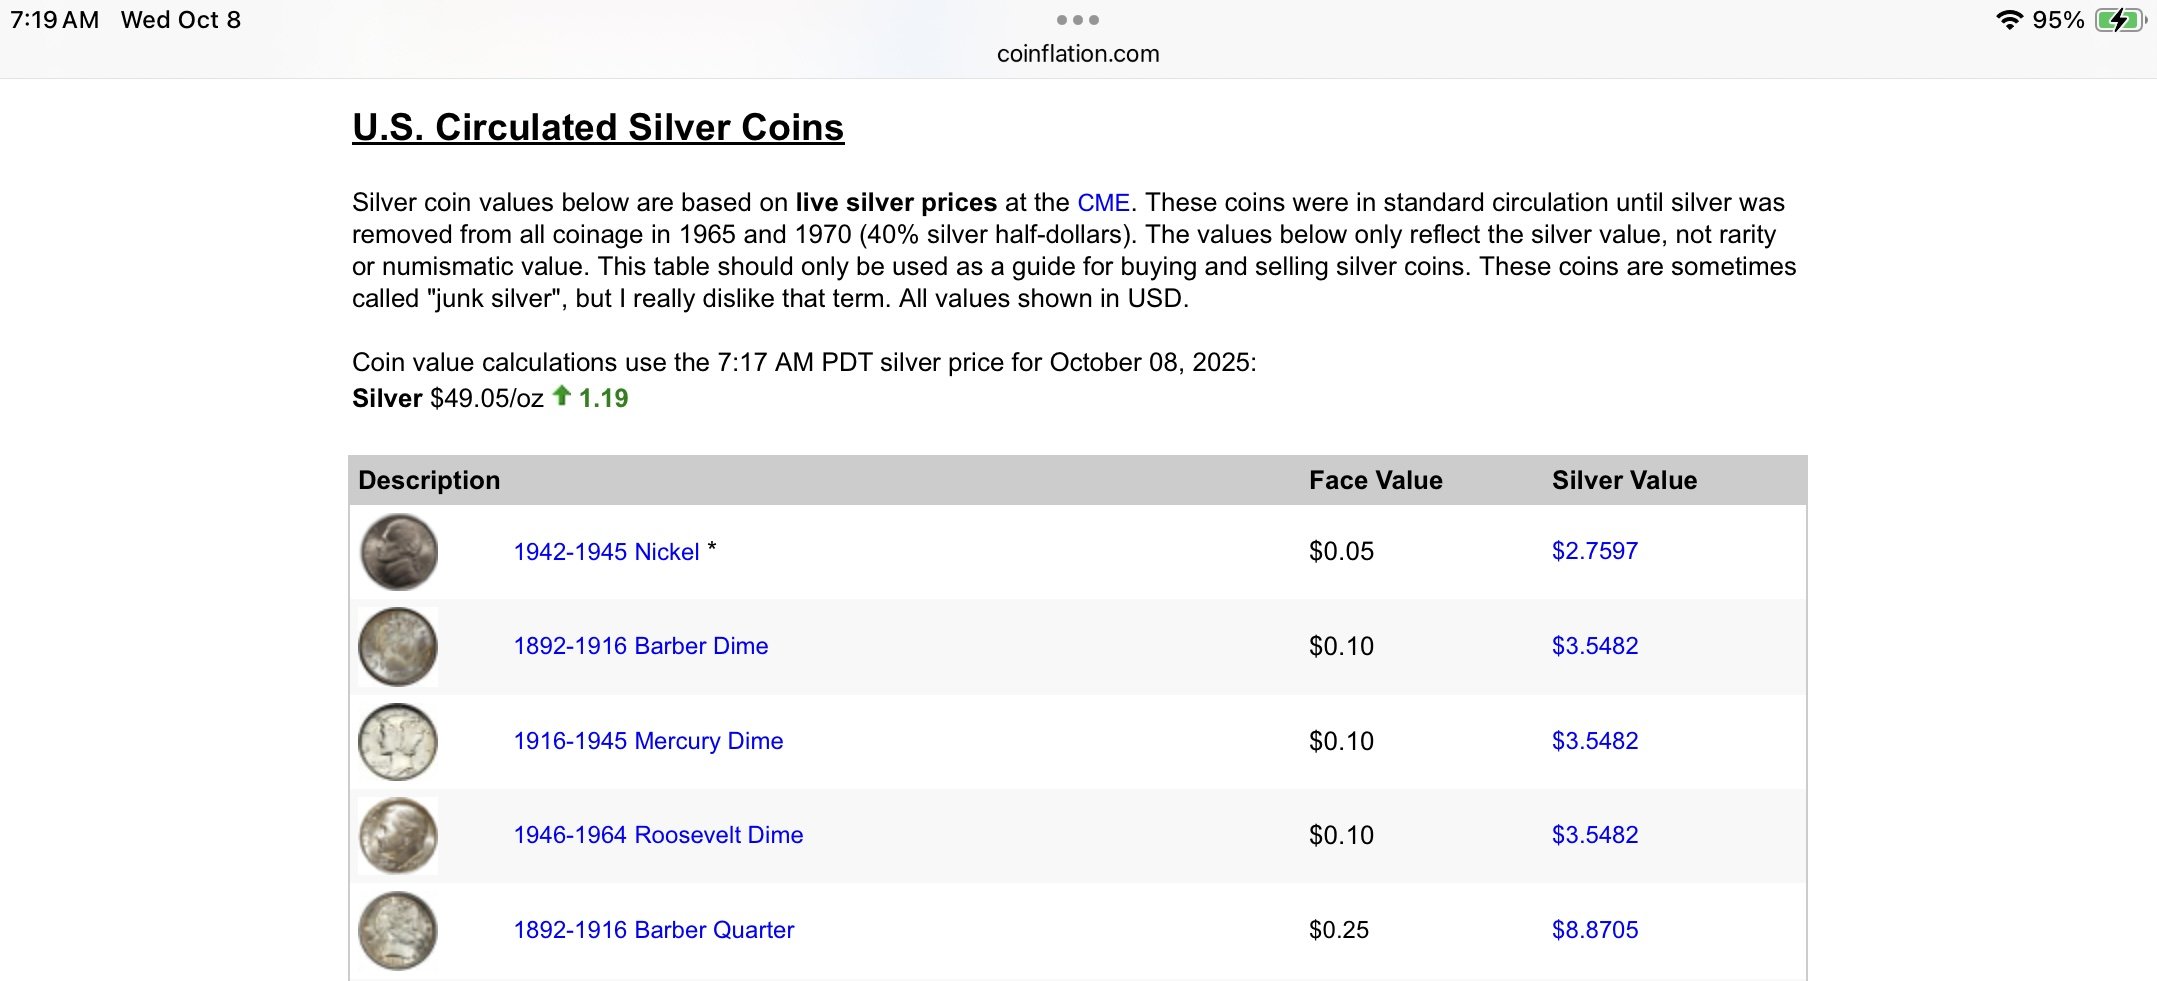Click the $8.8705 quarter silver value

[1595, 930]
